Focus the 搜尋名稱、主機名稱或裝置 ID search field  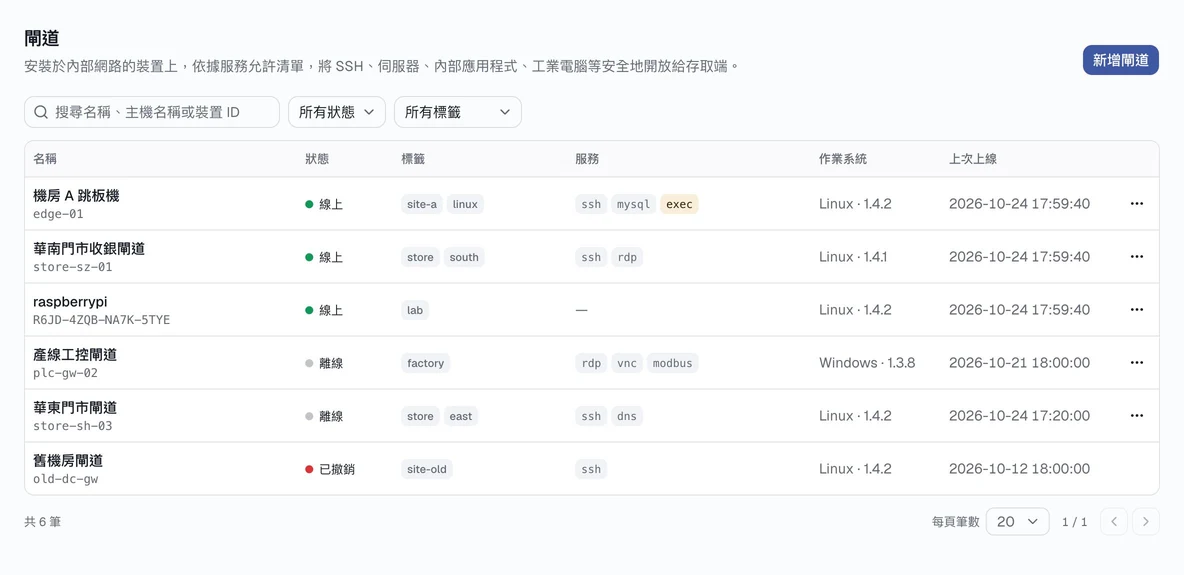click(152, 112)
